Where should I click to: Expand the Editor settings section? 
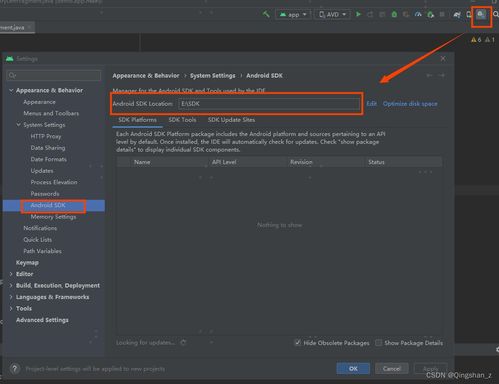[11, 274]
